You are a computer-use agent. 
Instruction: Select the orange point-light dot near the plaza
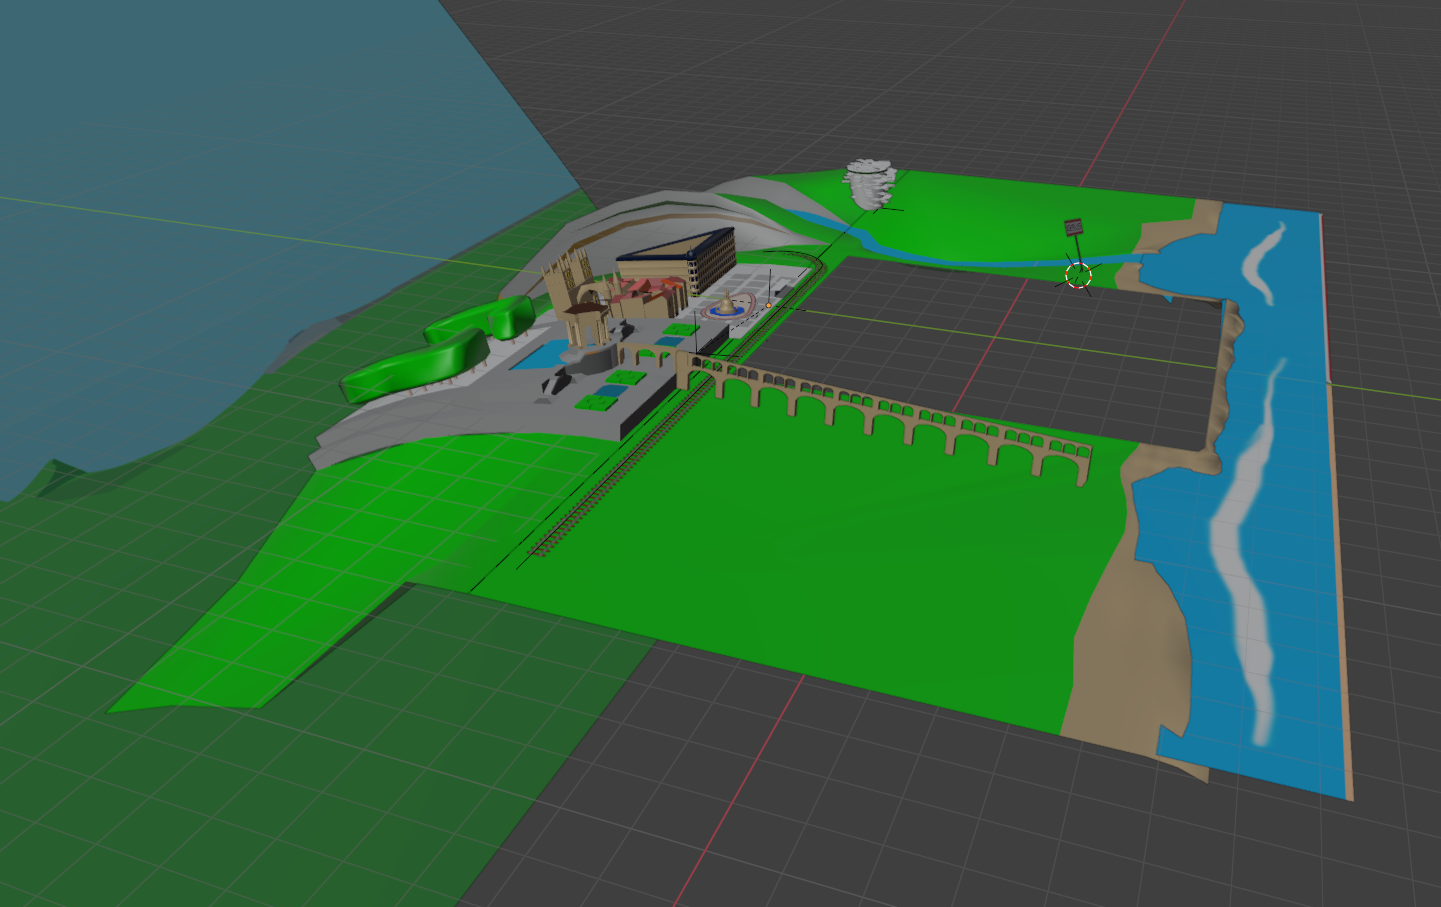(768, 305)
